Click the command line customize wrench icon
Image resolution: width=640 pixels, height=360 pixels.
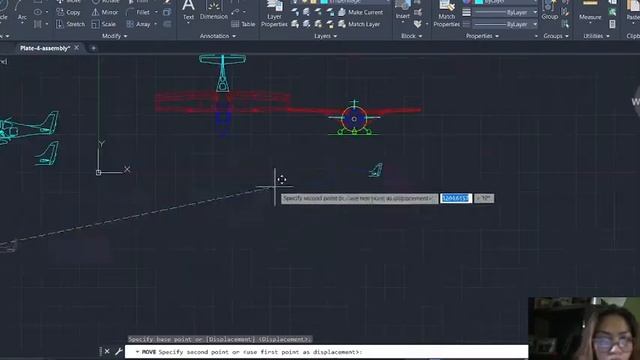coord(119,351)
